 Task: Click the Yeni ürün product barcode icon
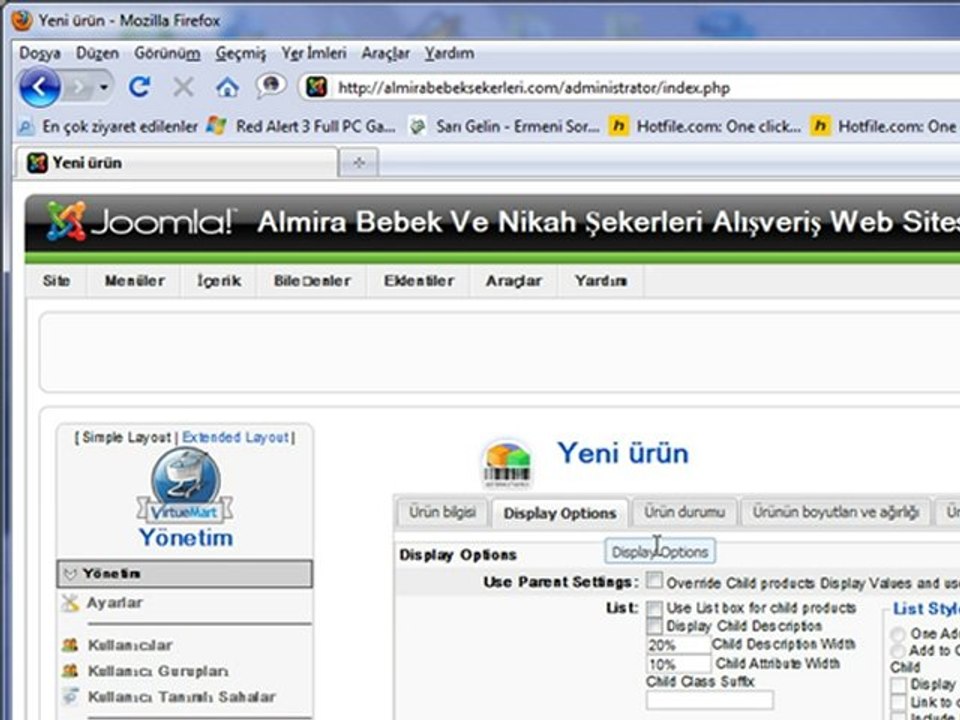(507, 463)
